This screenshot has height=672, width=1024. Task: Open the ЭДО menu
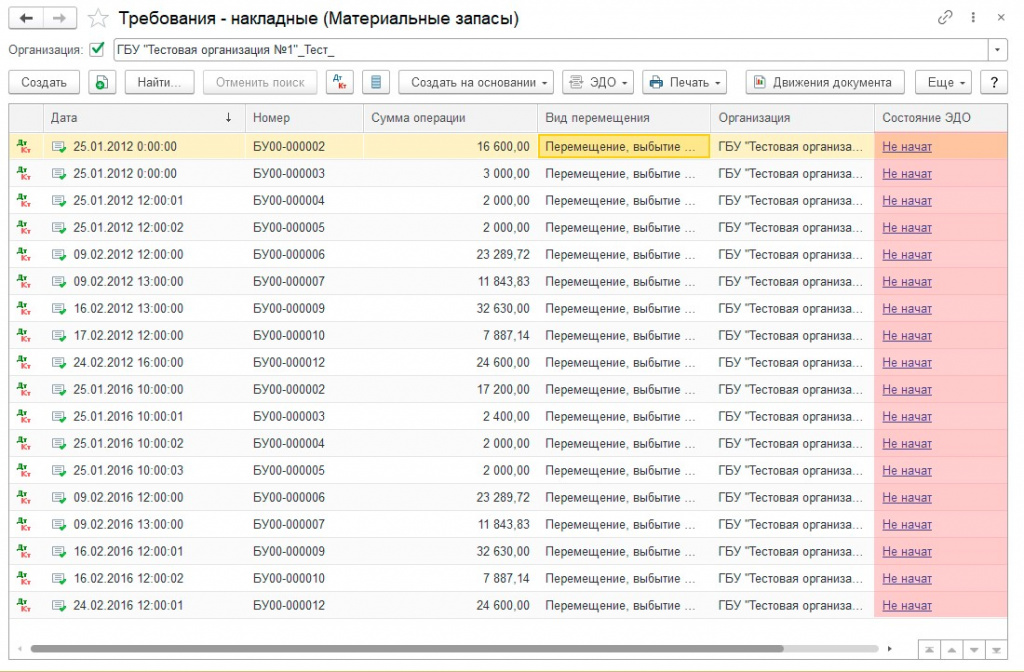598,82
